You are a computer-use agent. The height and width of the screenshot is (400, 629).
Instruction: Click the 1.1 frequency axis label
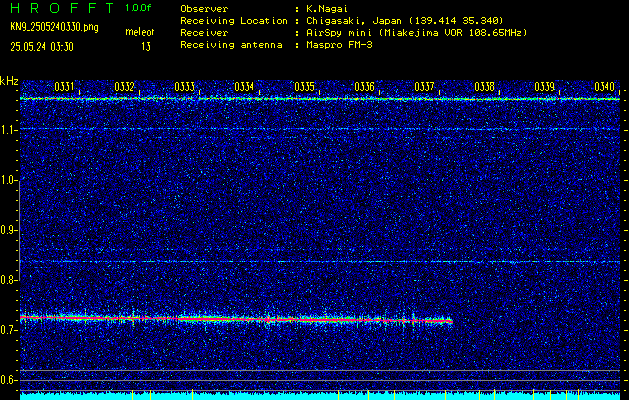[x=8, y=130]
